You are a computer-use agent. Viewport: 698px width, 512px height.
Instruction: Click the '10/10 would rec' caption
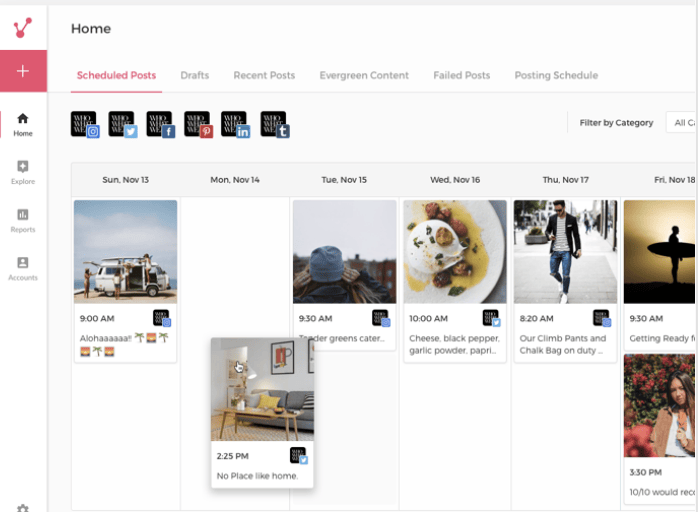662,492
